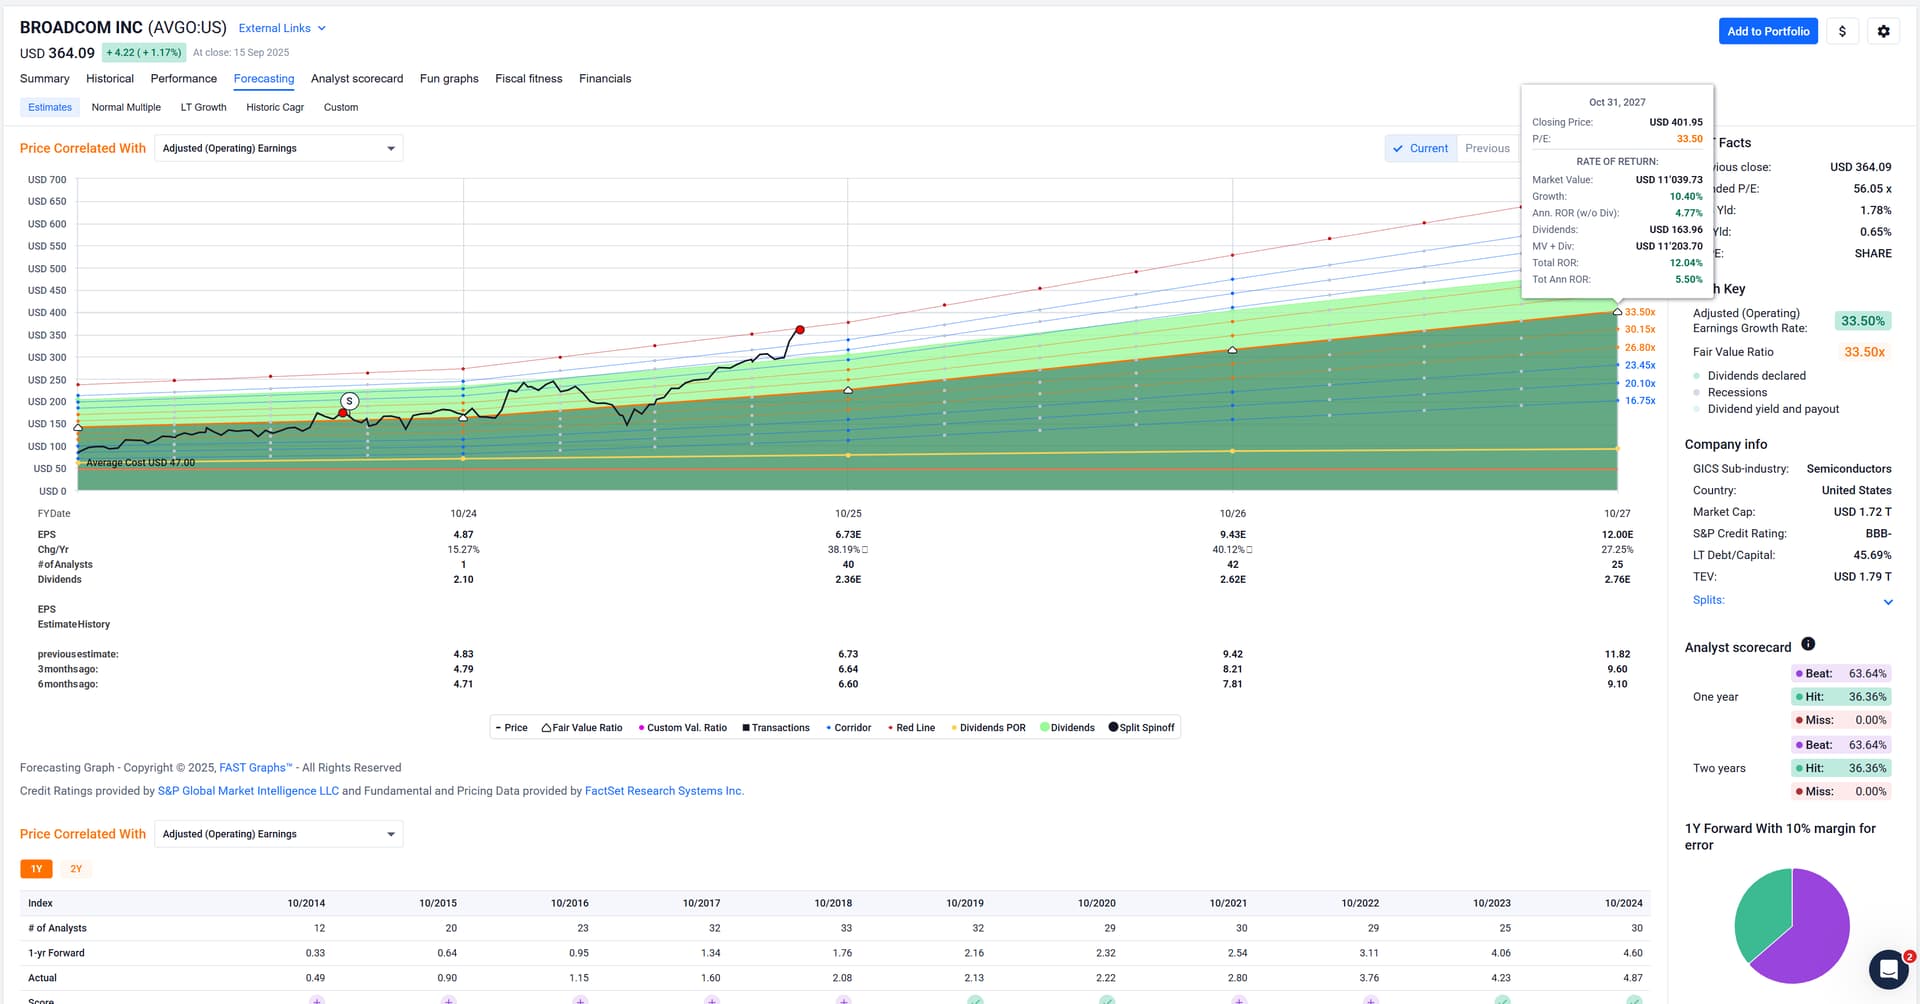Click the green Dividends legend swatch

click(1045, 727)
